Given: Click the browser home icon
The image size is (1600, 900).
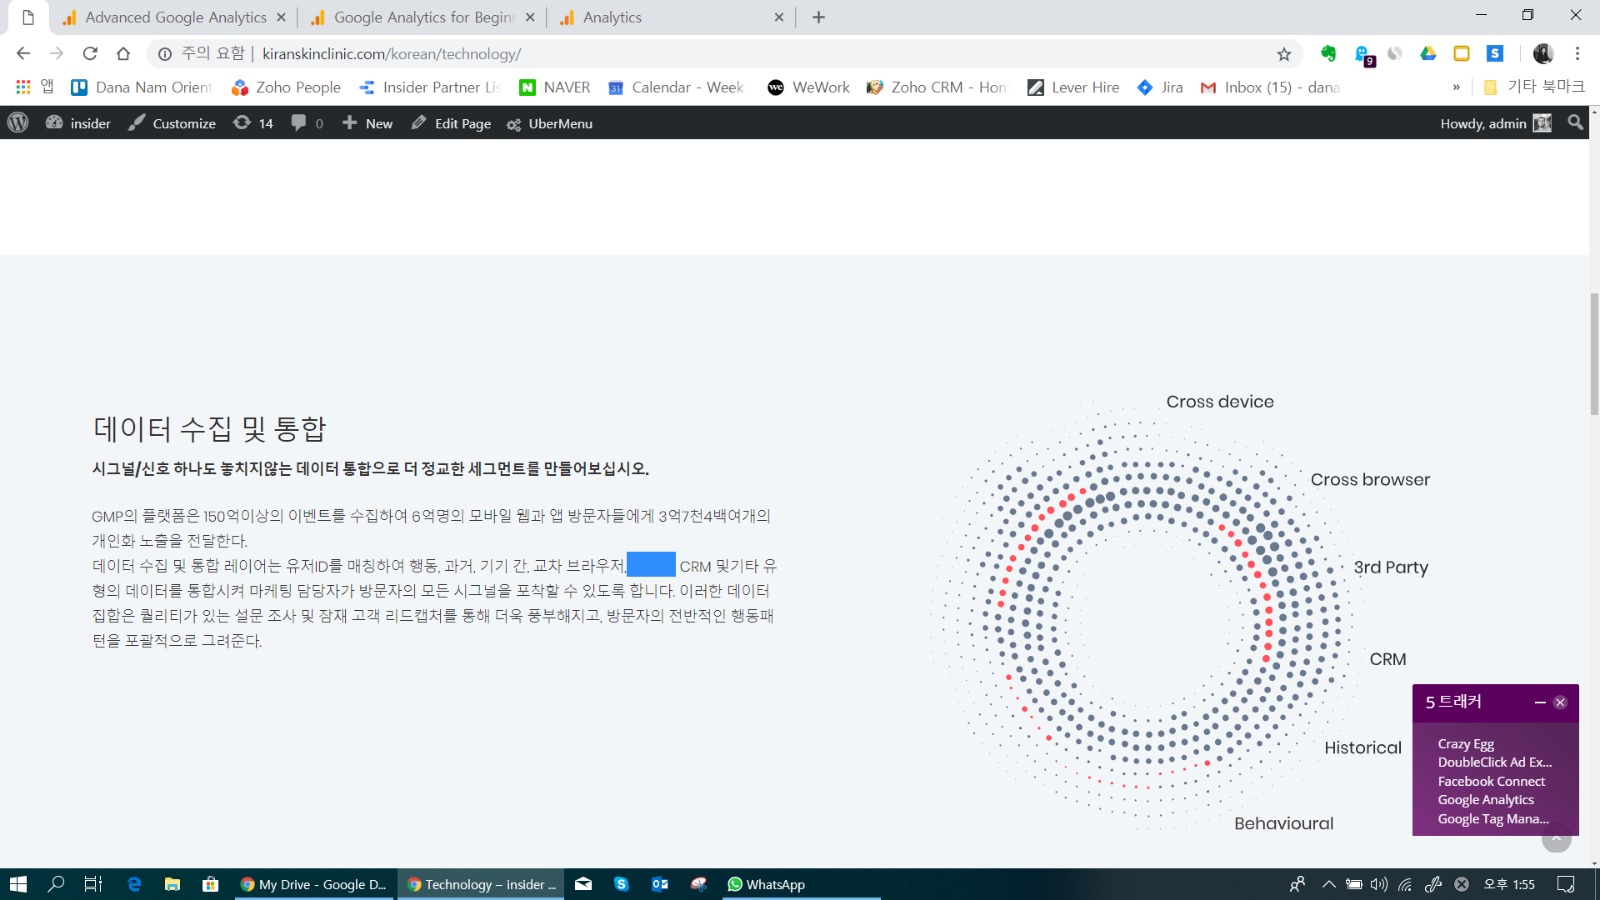Looking at the screenshot, I should pyautogui.click(x=123, y=54).
